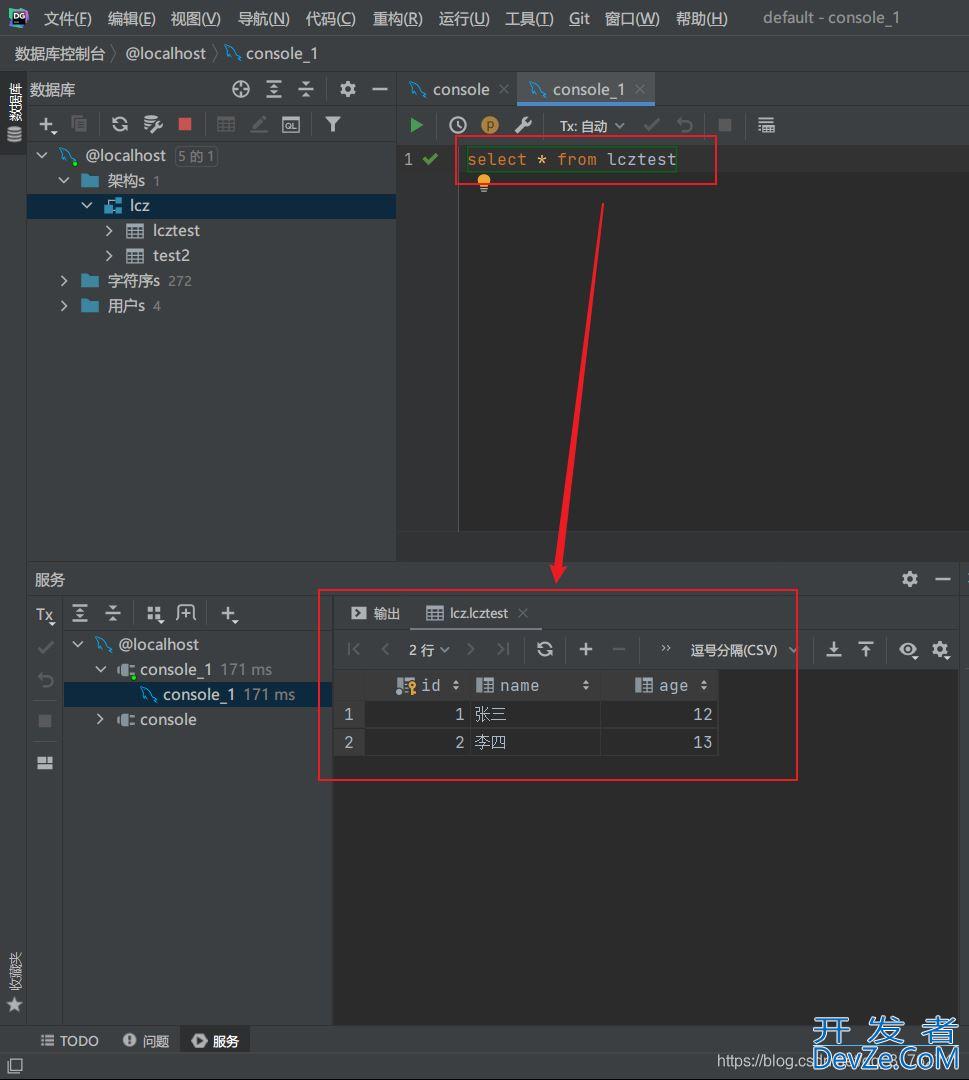Image resolution: width=969 pixels, height=1080 pixels.
Task: Open result grid settings gear
Action: pos(941,650)
